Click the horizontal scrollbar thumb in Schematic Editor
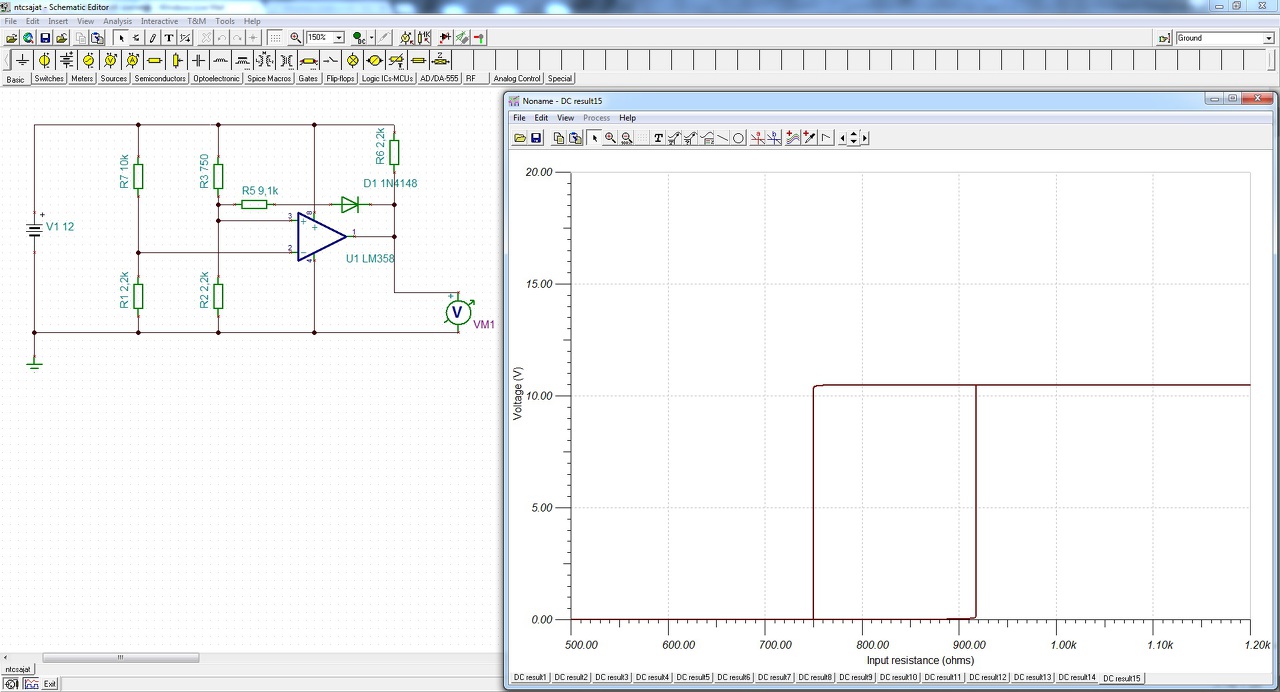This screenshot has height=692, width=1280. [120, 657]
